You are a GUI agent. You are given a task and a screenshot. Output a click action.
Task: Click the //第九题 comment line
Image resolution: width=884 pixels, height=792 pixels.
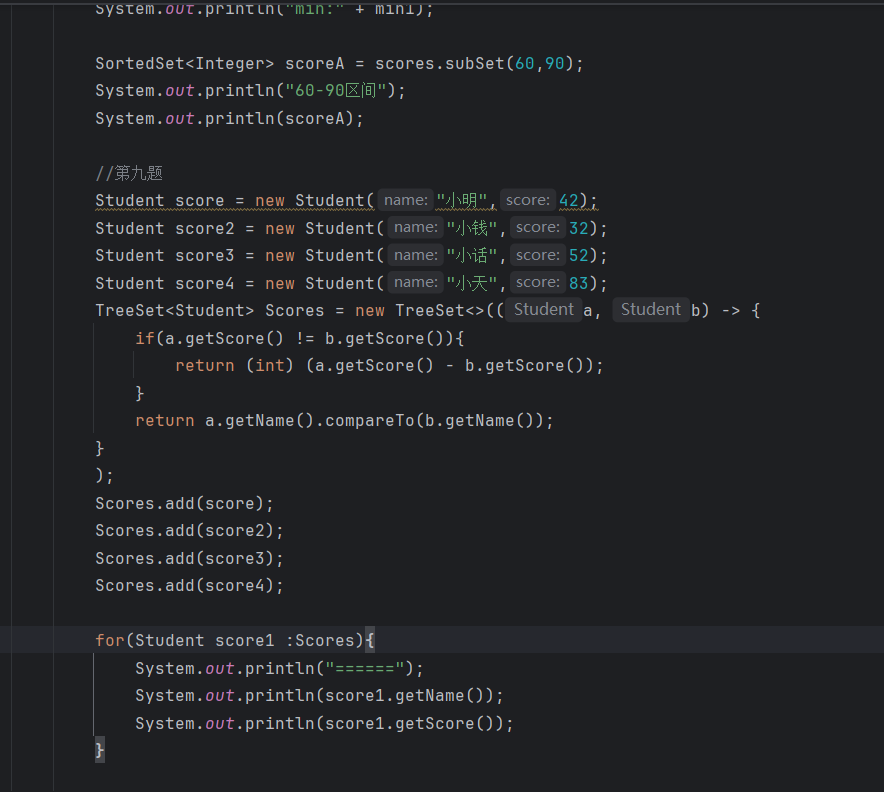129,173
